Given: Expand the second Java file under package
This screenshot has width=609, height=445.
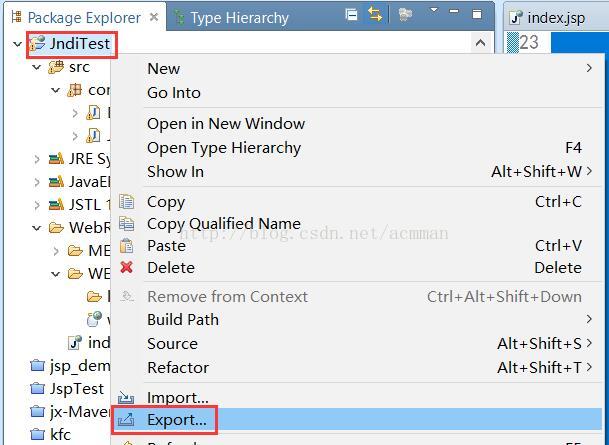Looking at the screenshot, I should click(75, 136).
